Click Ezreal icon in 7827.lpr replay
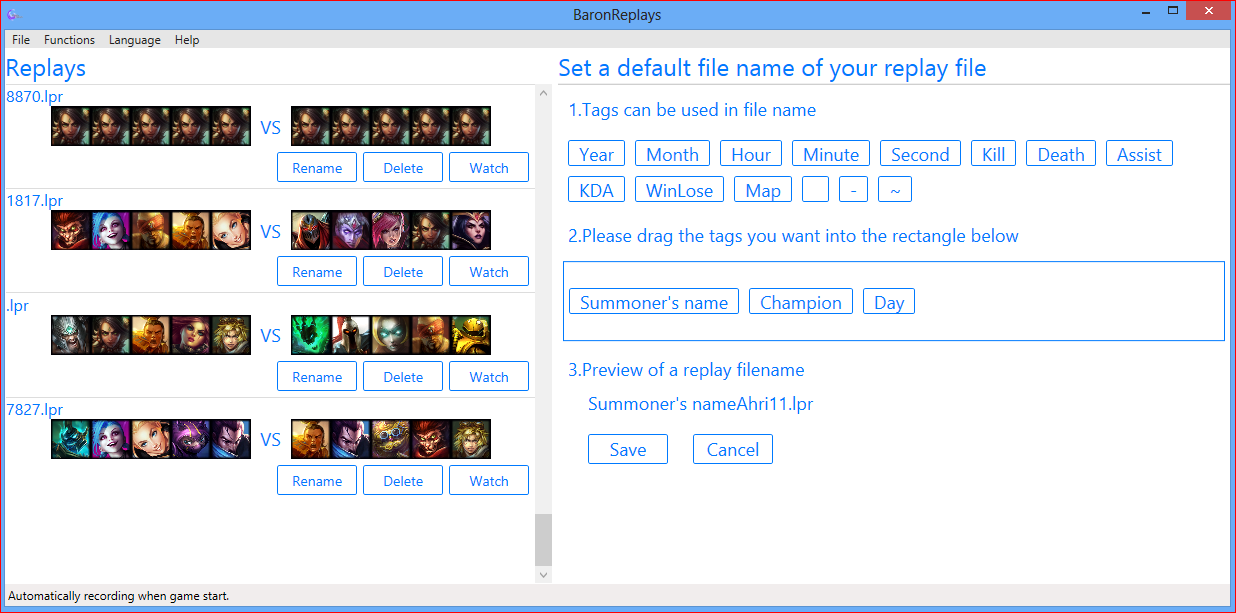Viewport: 1236px width, 613px height. (x=471, y=440)
